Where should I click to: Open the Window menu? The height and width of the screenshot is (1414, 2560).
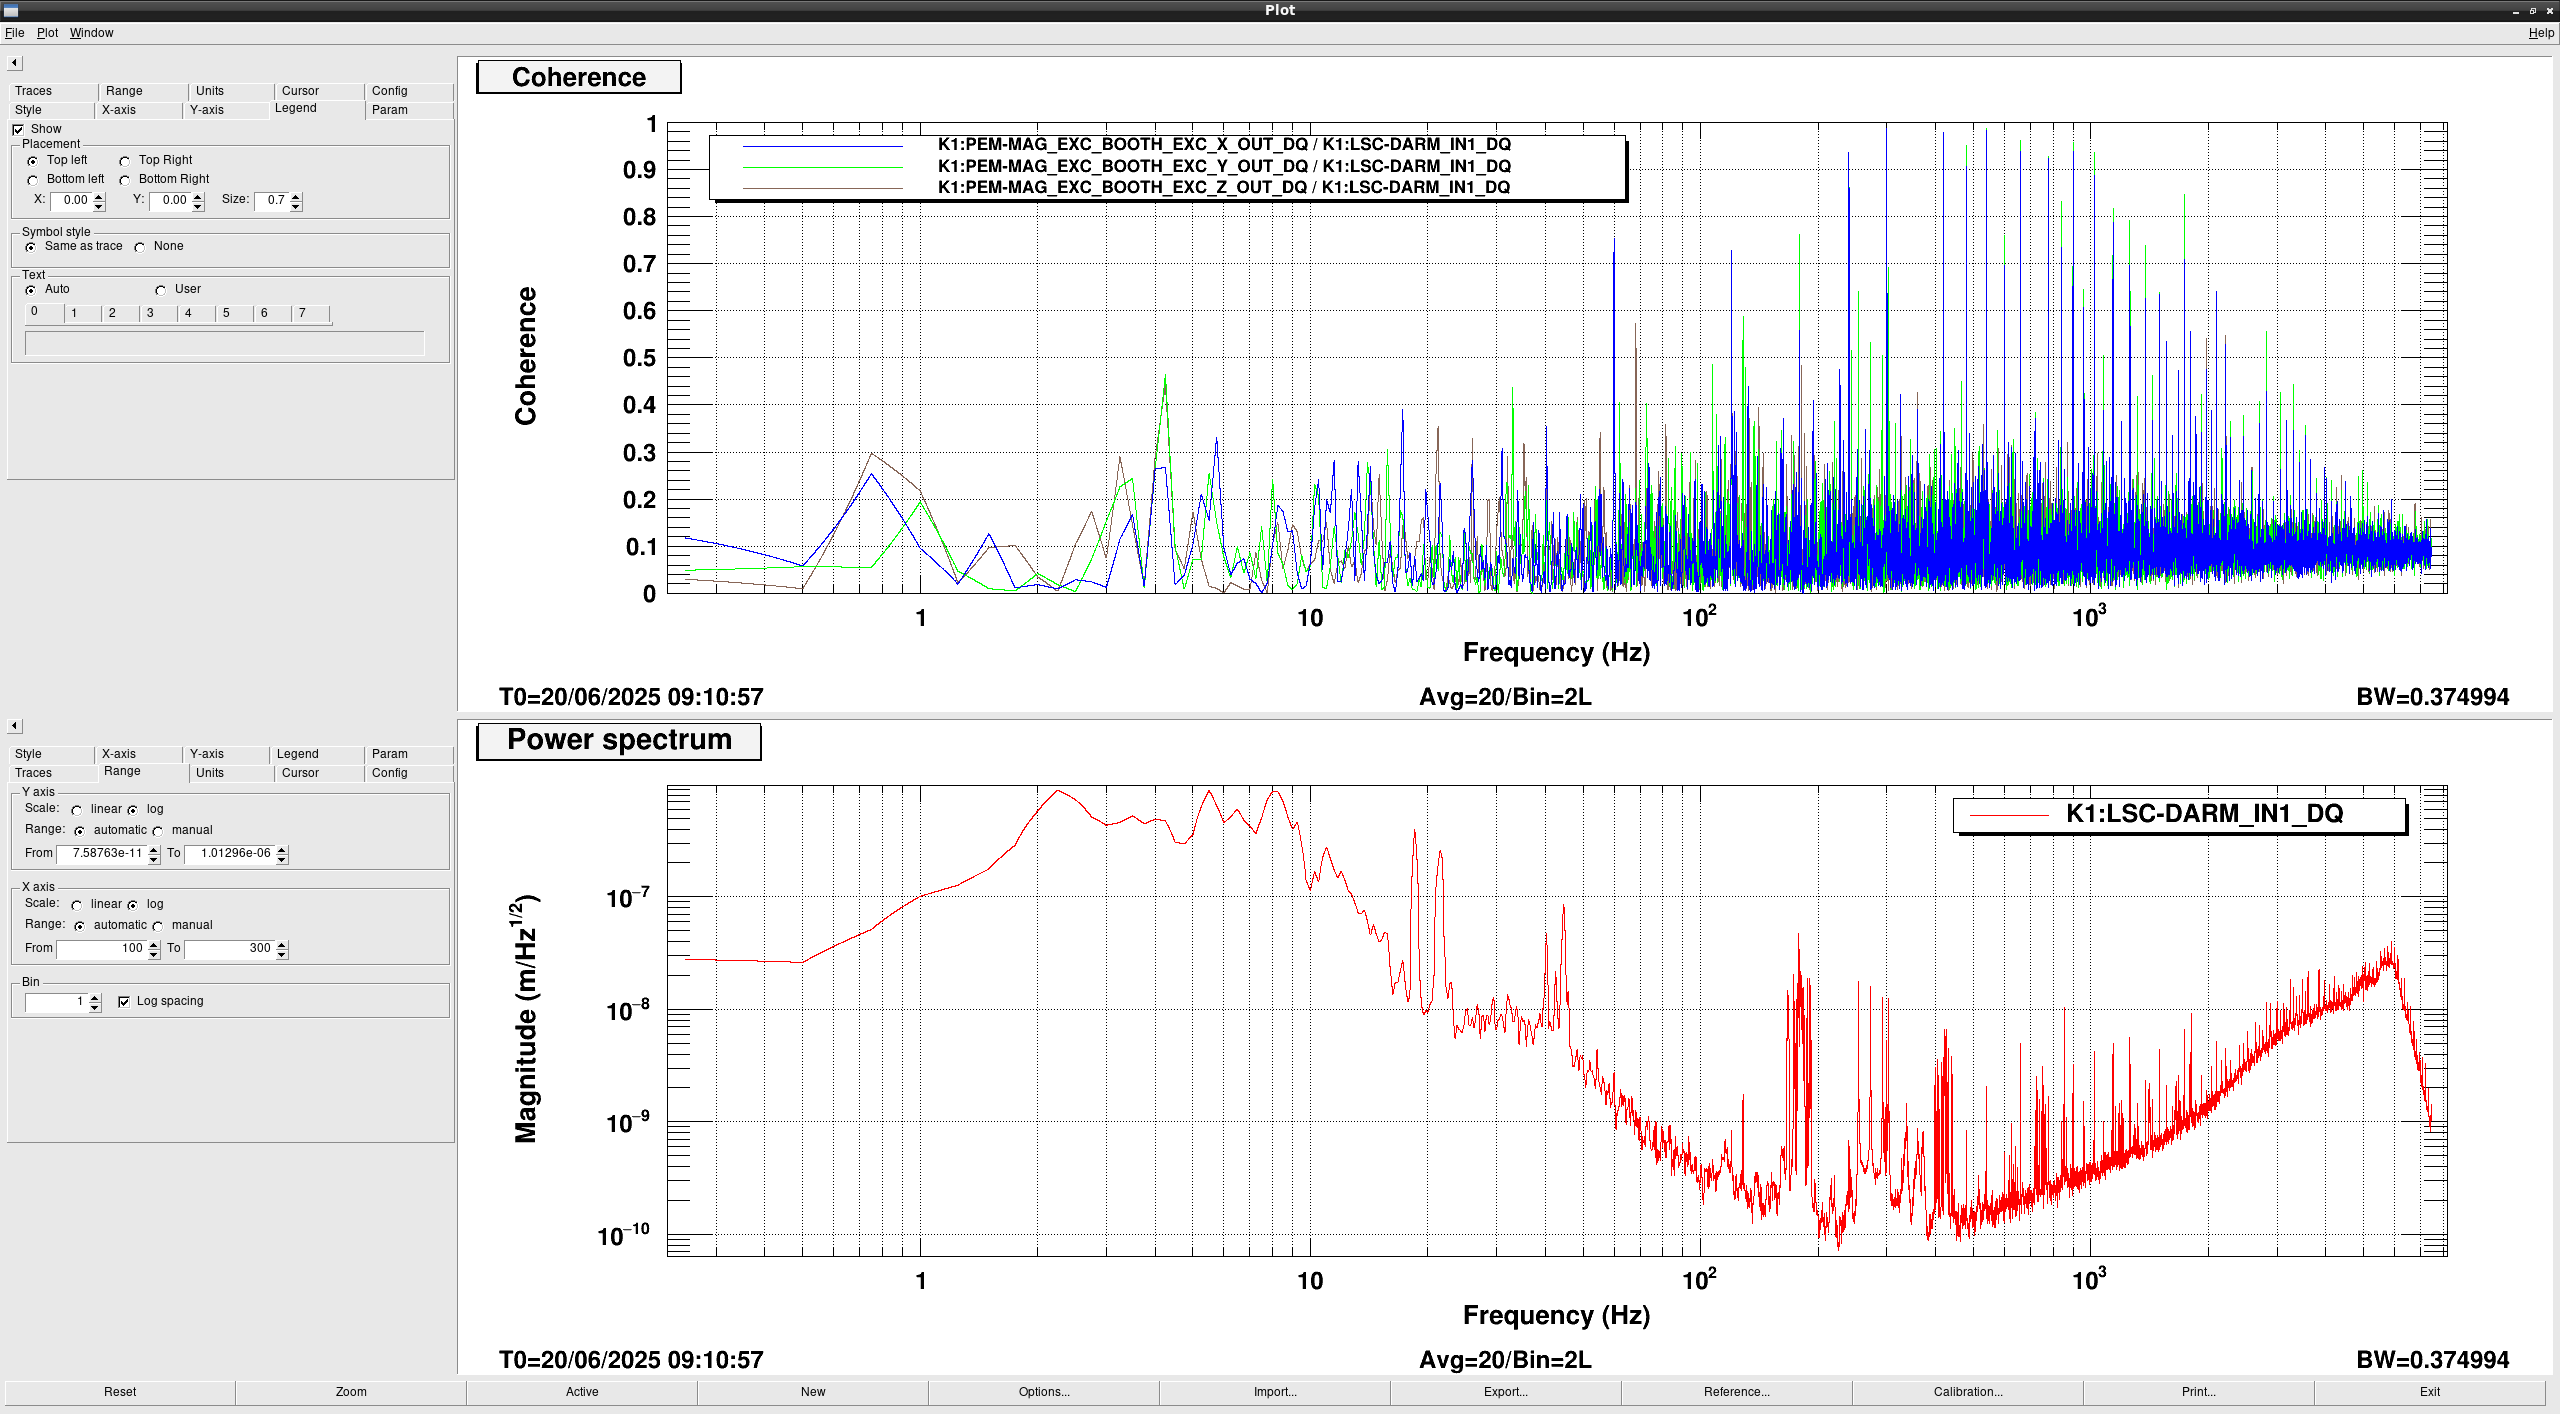(x=91, y=33)
